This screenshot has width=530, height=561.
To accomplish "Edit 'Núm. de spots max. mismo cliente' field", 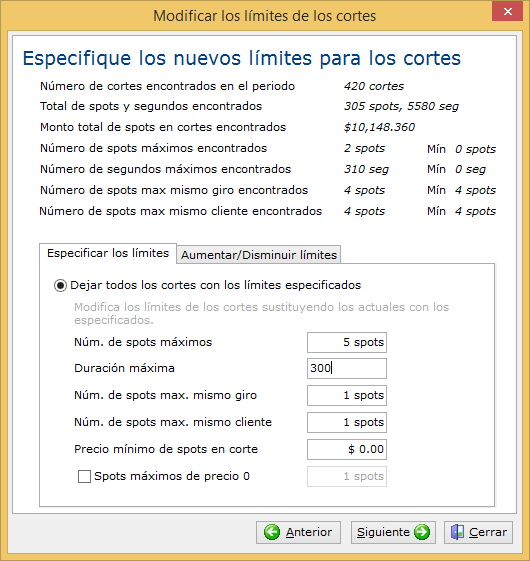I will (347, 422).
